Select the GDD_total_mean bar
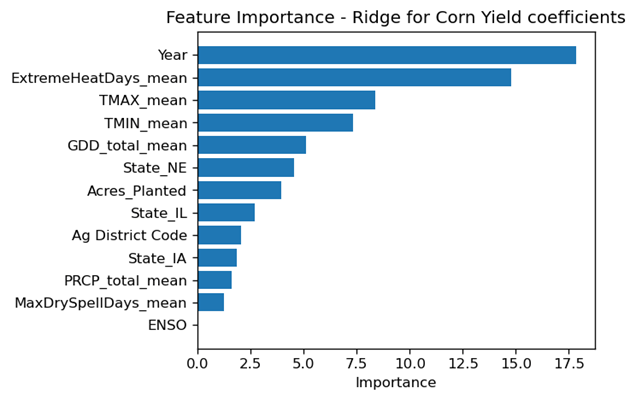Image resolution: width=636 pixels, height=400 pixels. pos(251,145)
